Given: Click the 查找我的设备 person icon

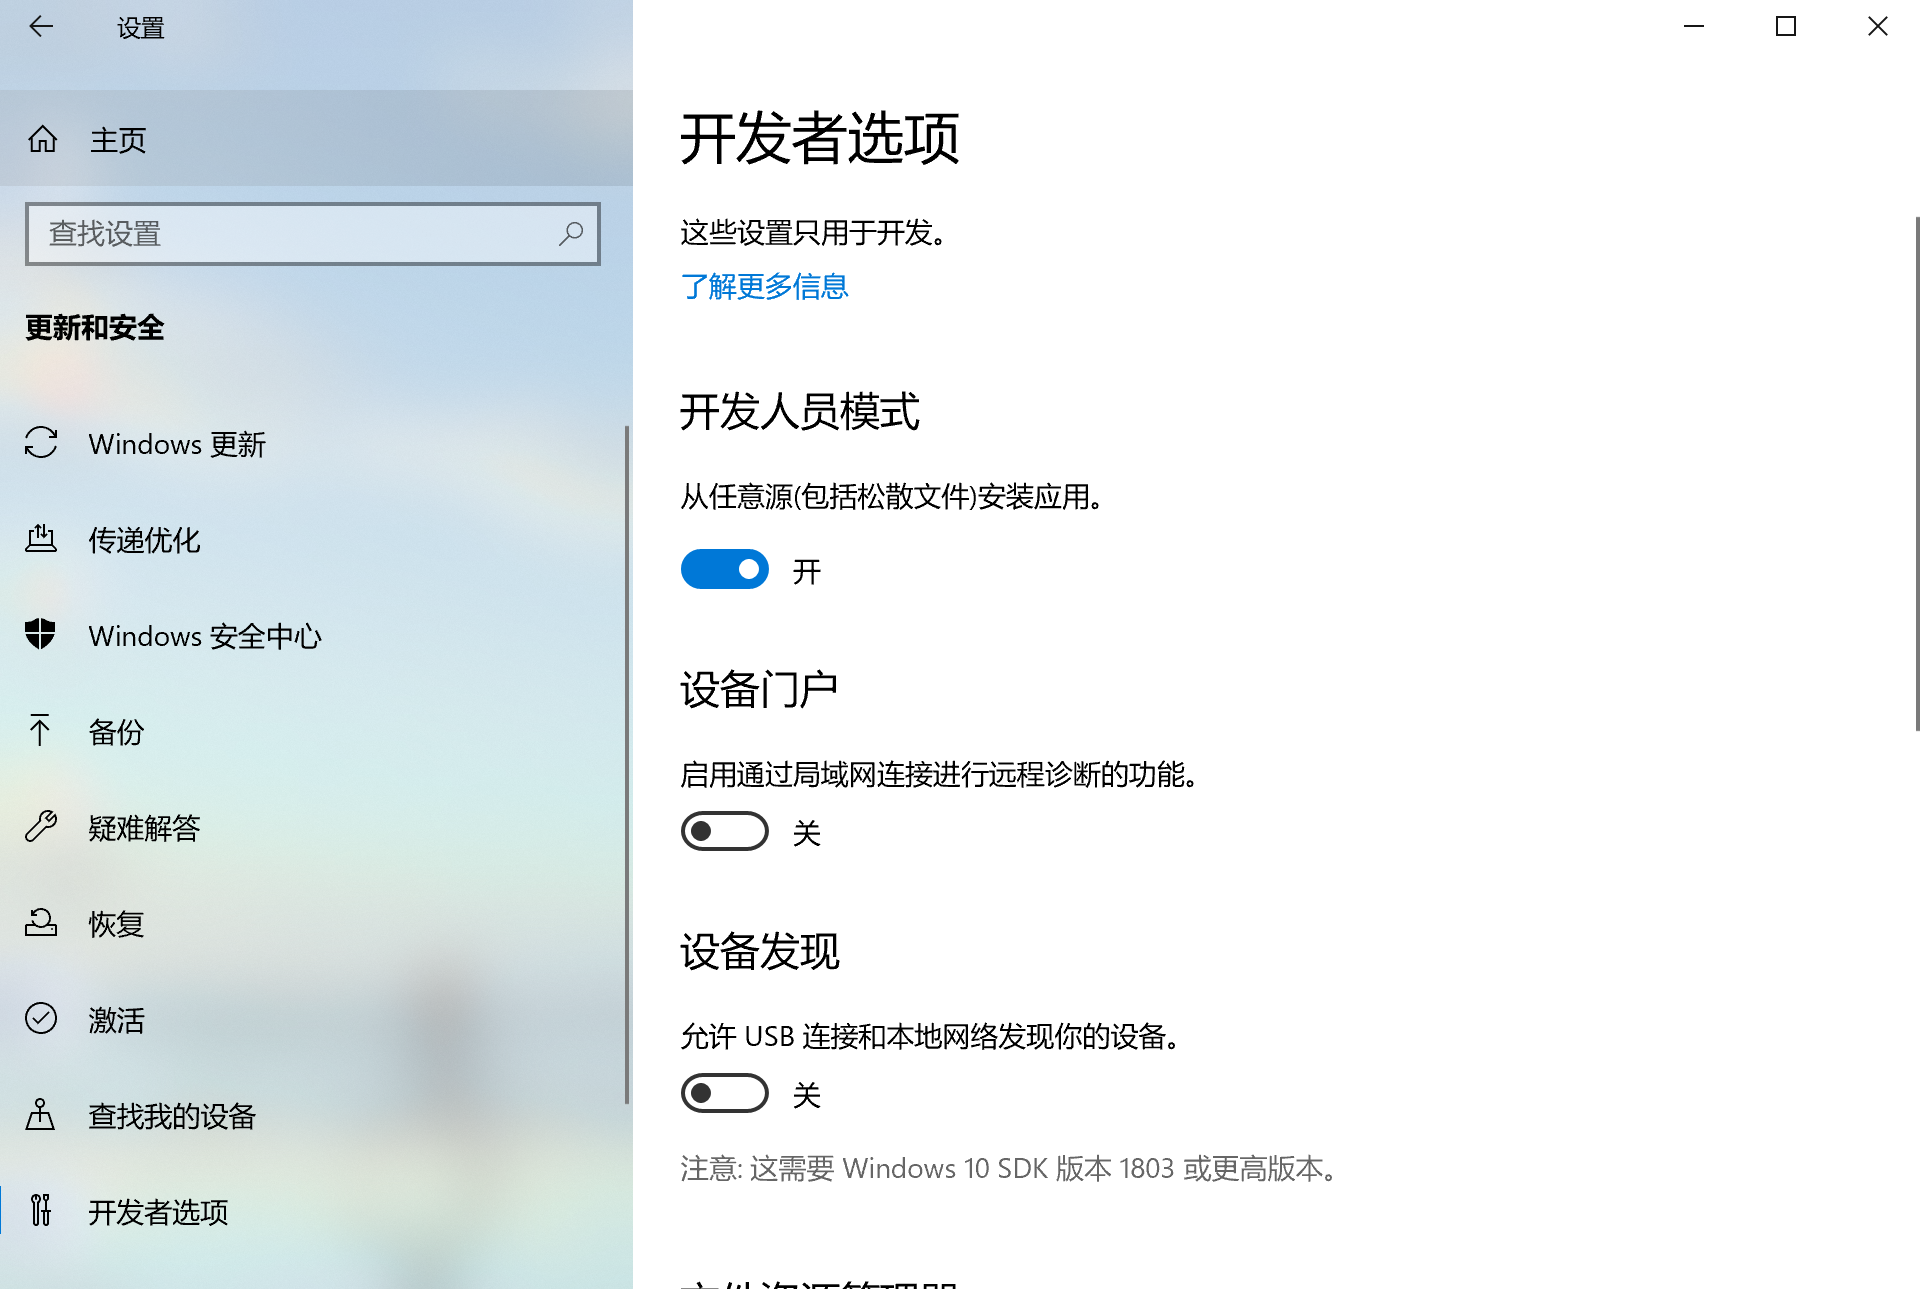Looking at the screenshot, I should (40, 1114).
